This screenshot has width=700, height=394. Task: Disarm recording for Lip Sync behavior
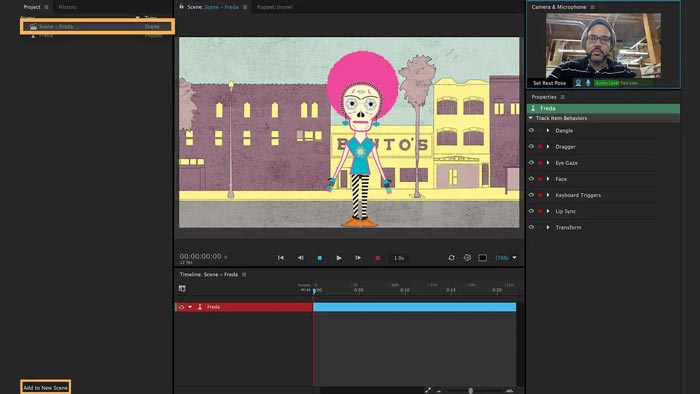coord(540,211)
